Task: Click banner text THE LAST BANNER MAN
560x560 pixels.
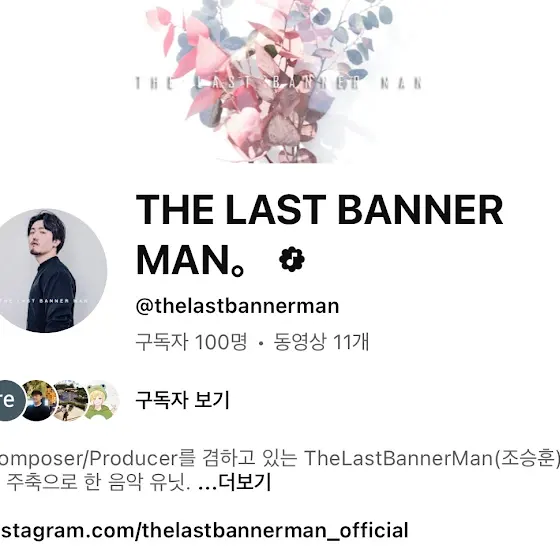Action: (279, 83)
